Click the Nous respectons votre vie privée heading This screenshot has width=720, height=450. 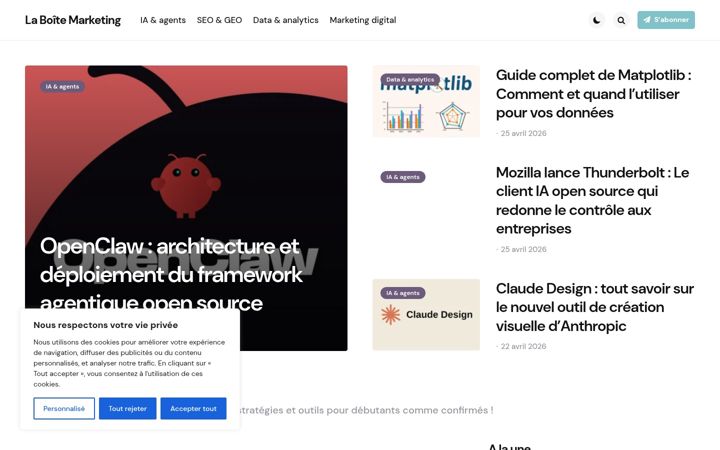pos(106,325)
